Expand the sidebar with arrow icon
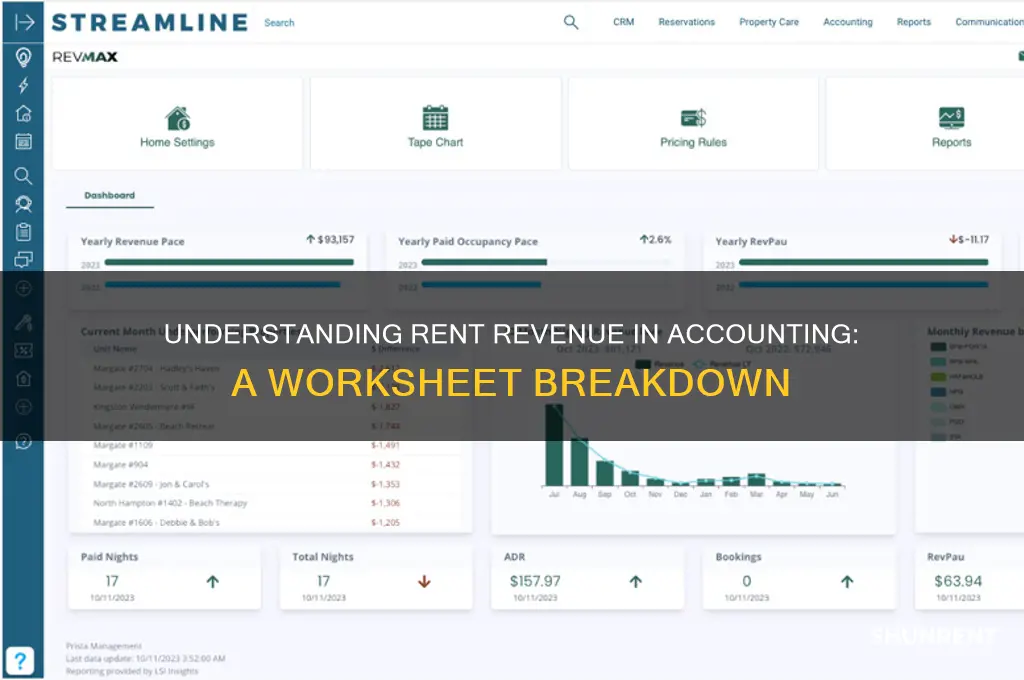This screenshot has height=680, width=1024. coord(24,22)
